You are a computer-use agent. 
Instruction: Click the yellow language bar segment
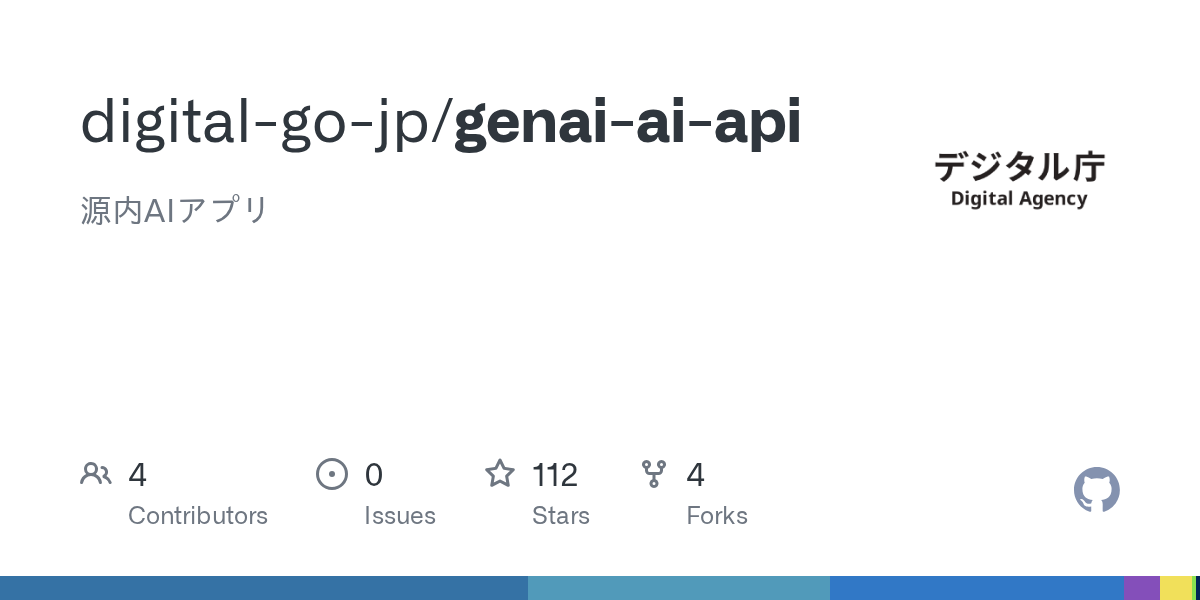pyautogui.click(x=1175, y=588)
